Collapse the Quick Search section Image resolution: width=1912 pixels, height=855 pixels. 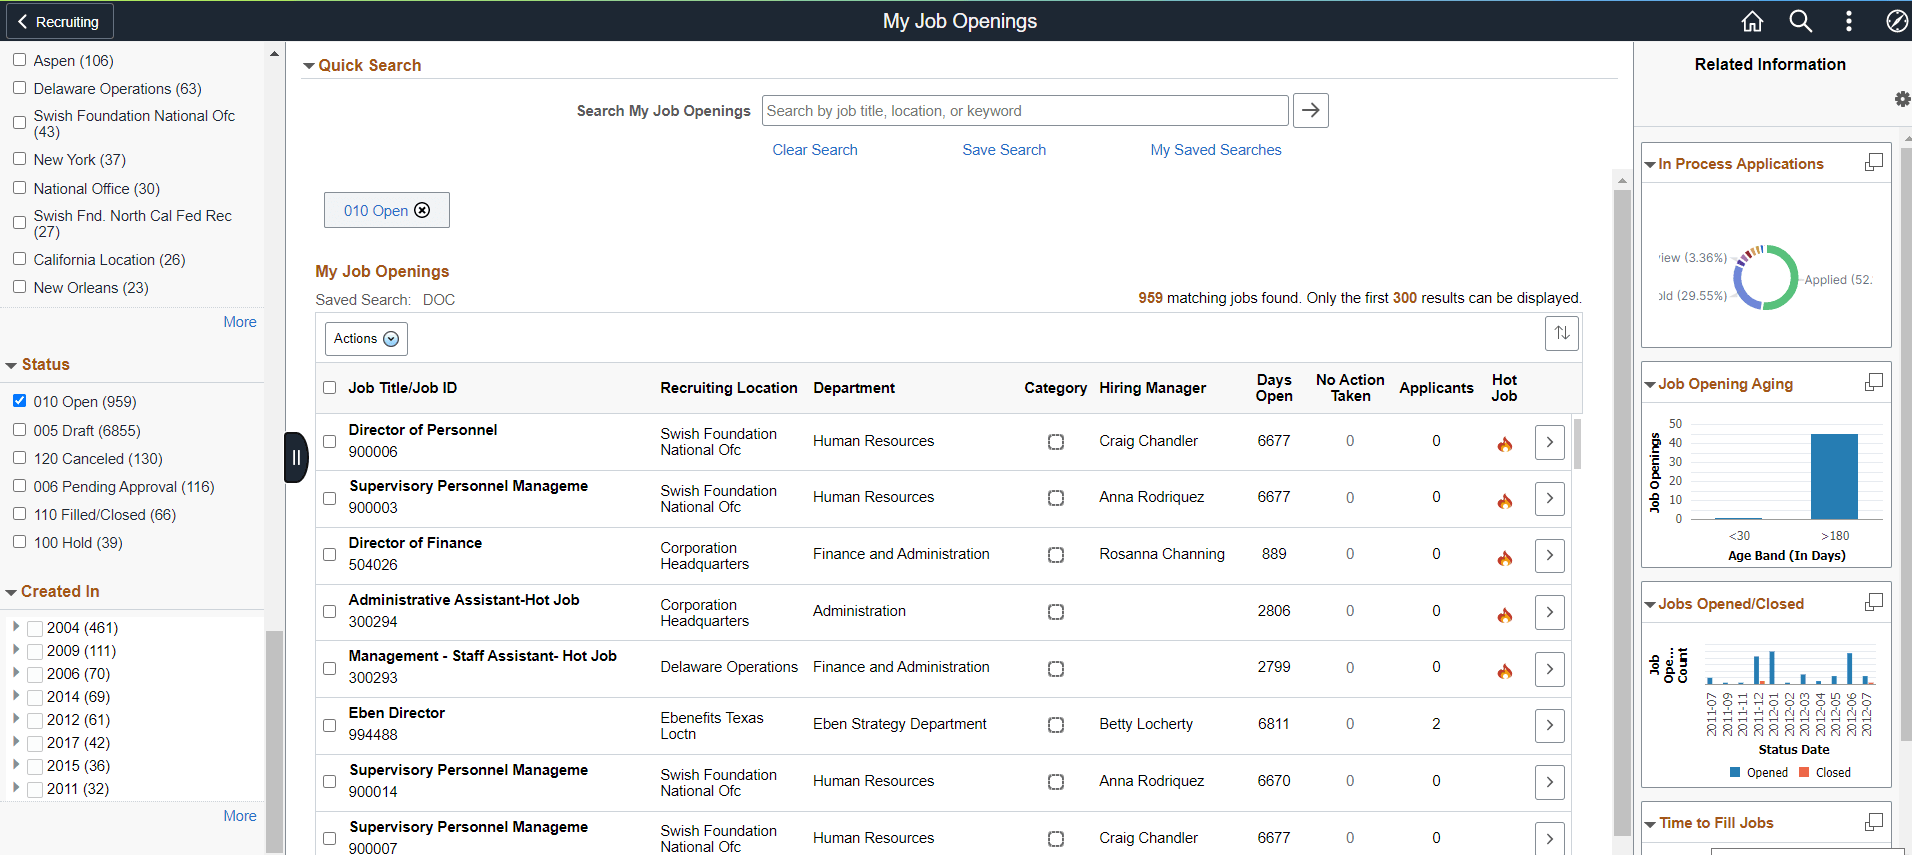click(309, 66)
